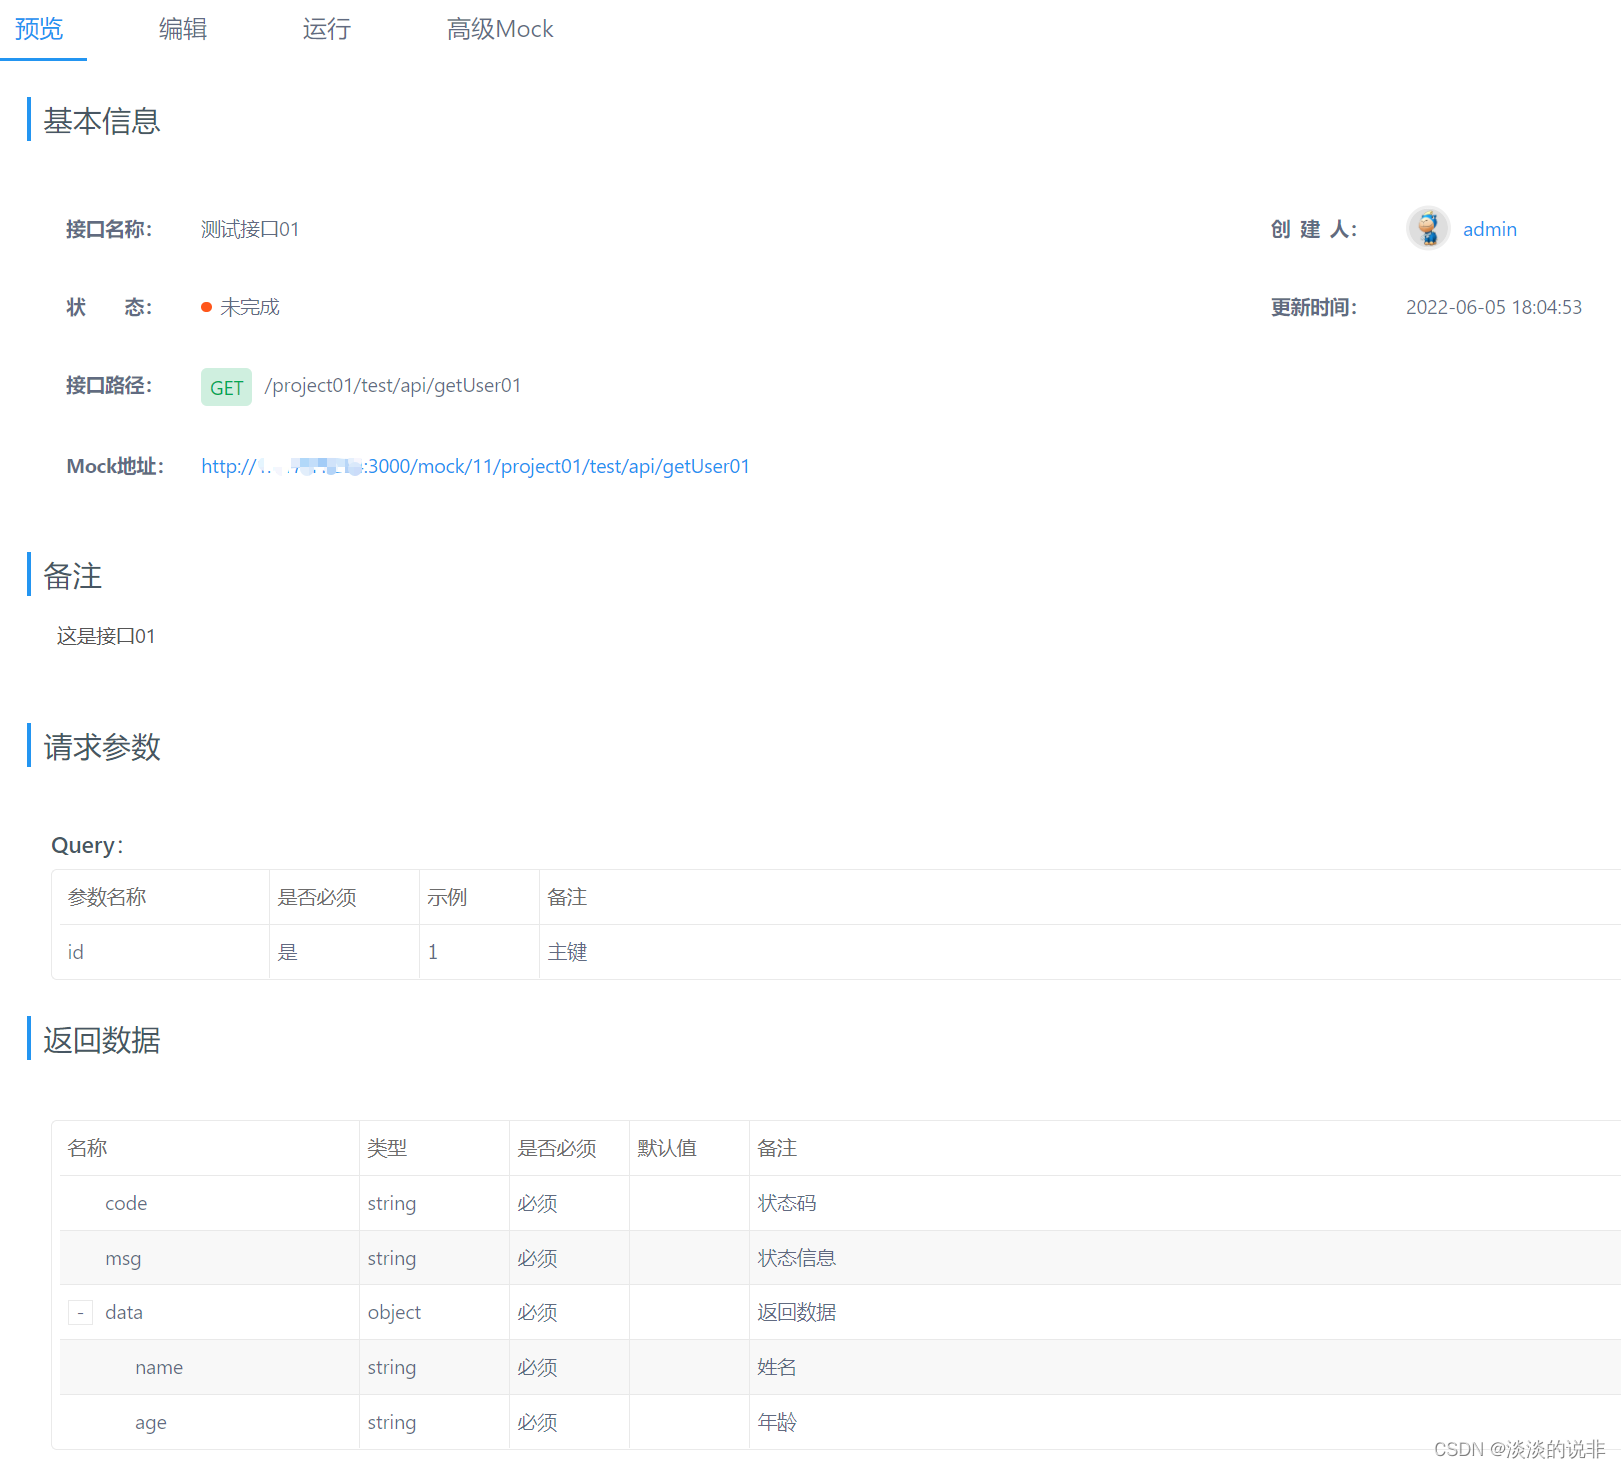
Task: Click the msg row in return data table
Action: click(x=123, y=1258)
